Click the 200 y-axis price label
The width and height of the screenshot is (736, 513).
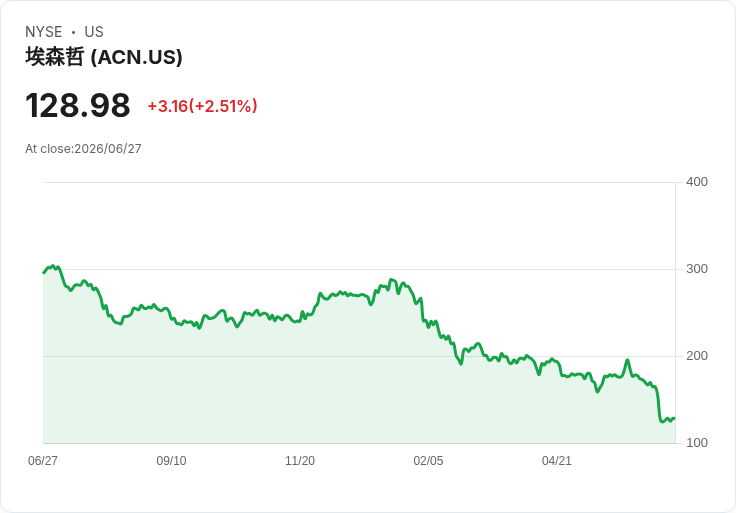pos(697,356)
